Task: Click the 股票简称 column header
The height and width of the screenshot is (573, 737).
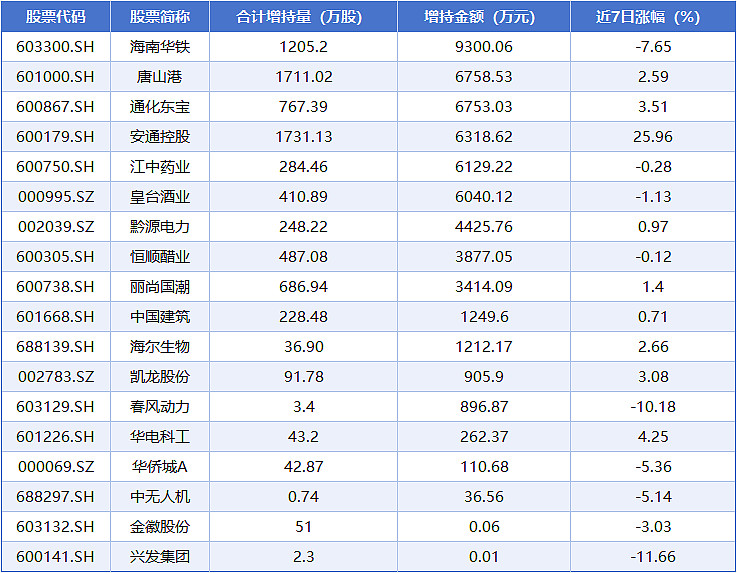Action: [x=160, y=17]
